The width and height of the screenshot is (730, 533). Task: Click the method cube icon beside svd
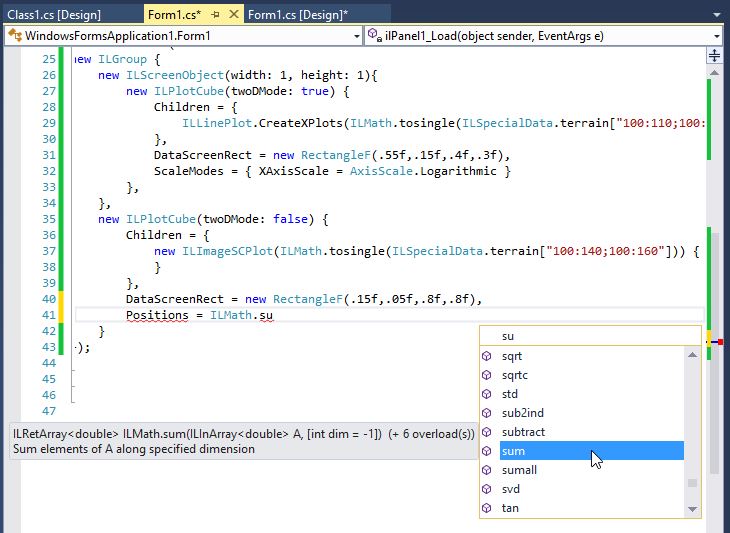click(x=487, y=489)
